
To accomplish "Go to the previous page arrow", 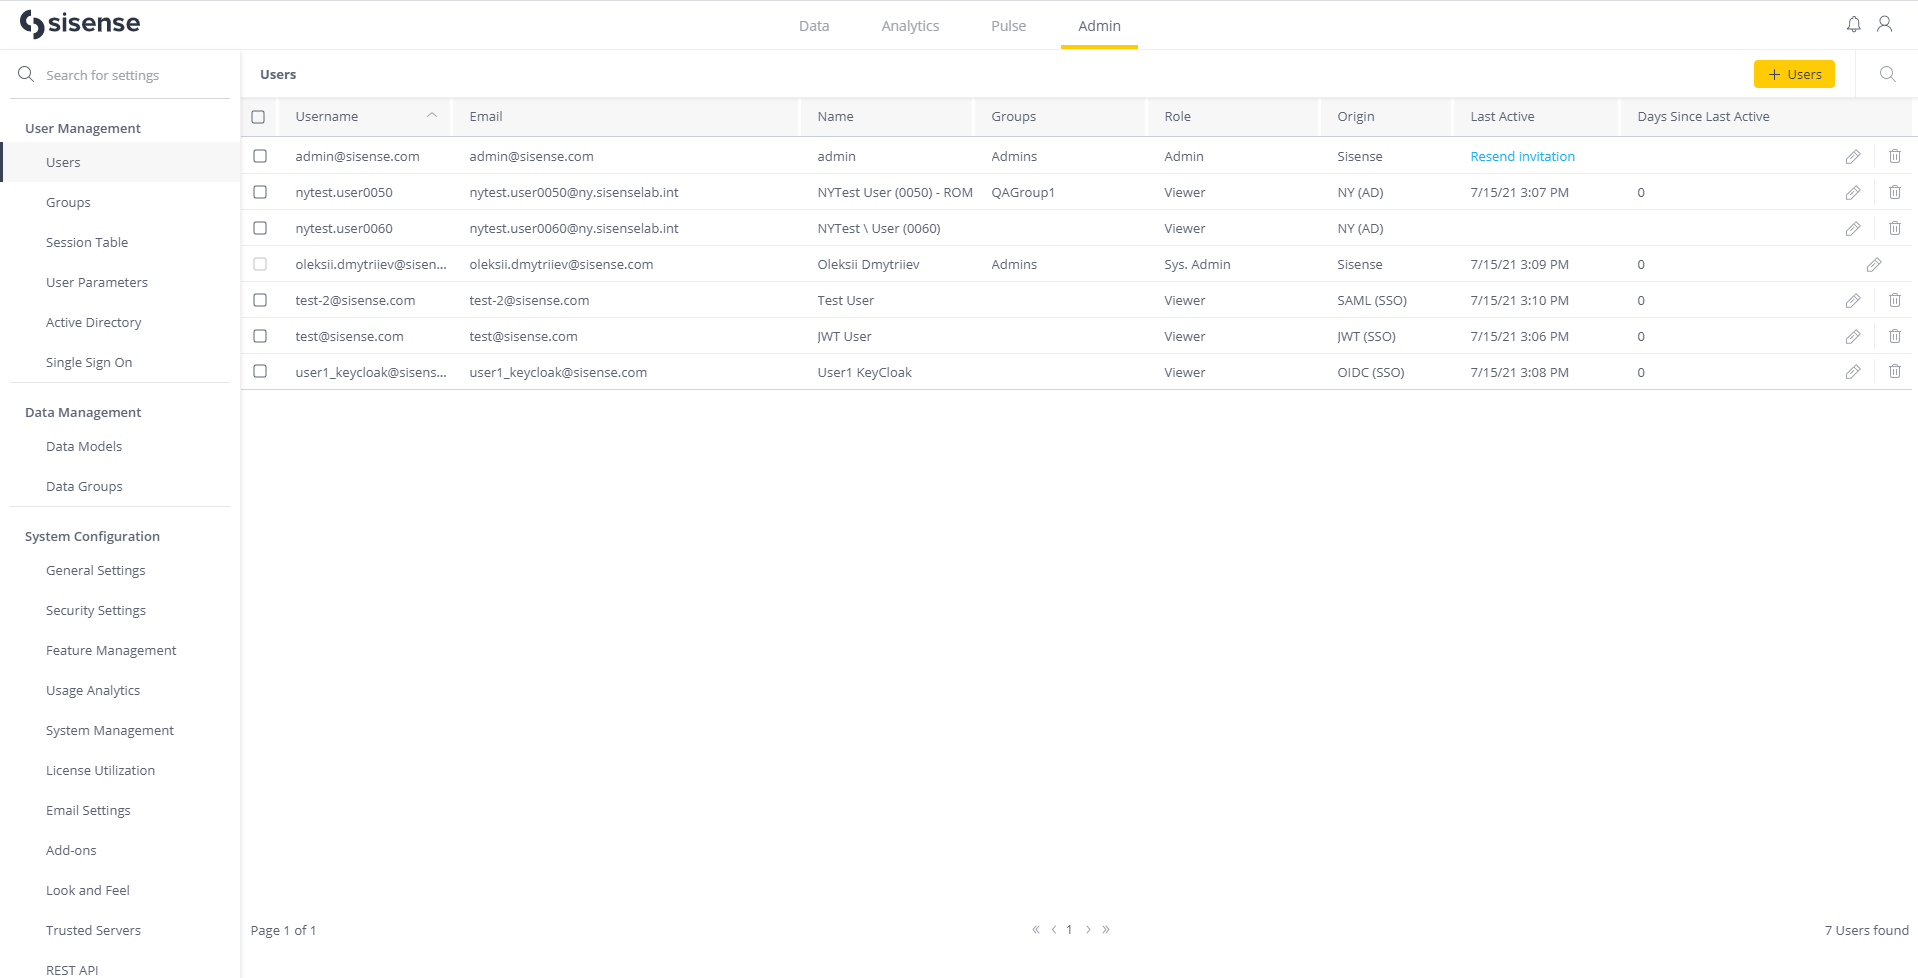I will click(1054, 929).
